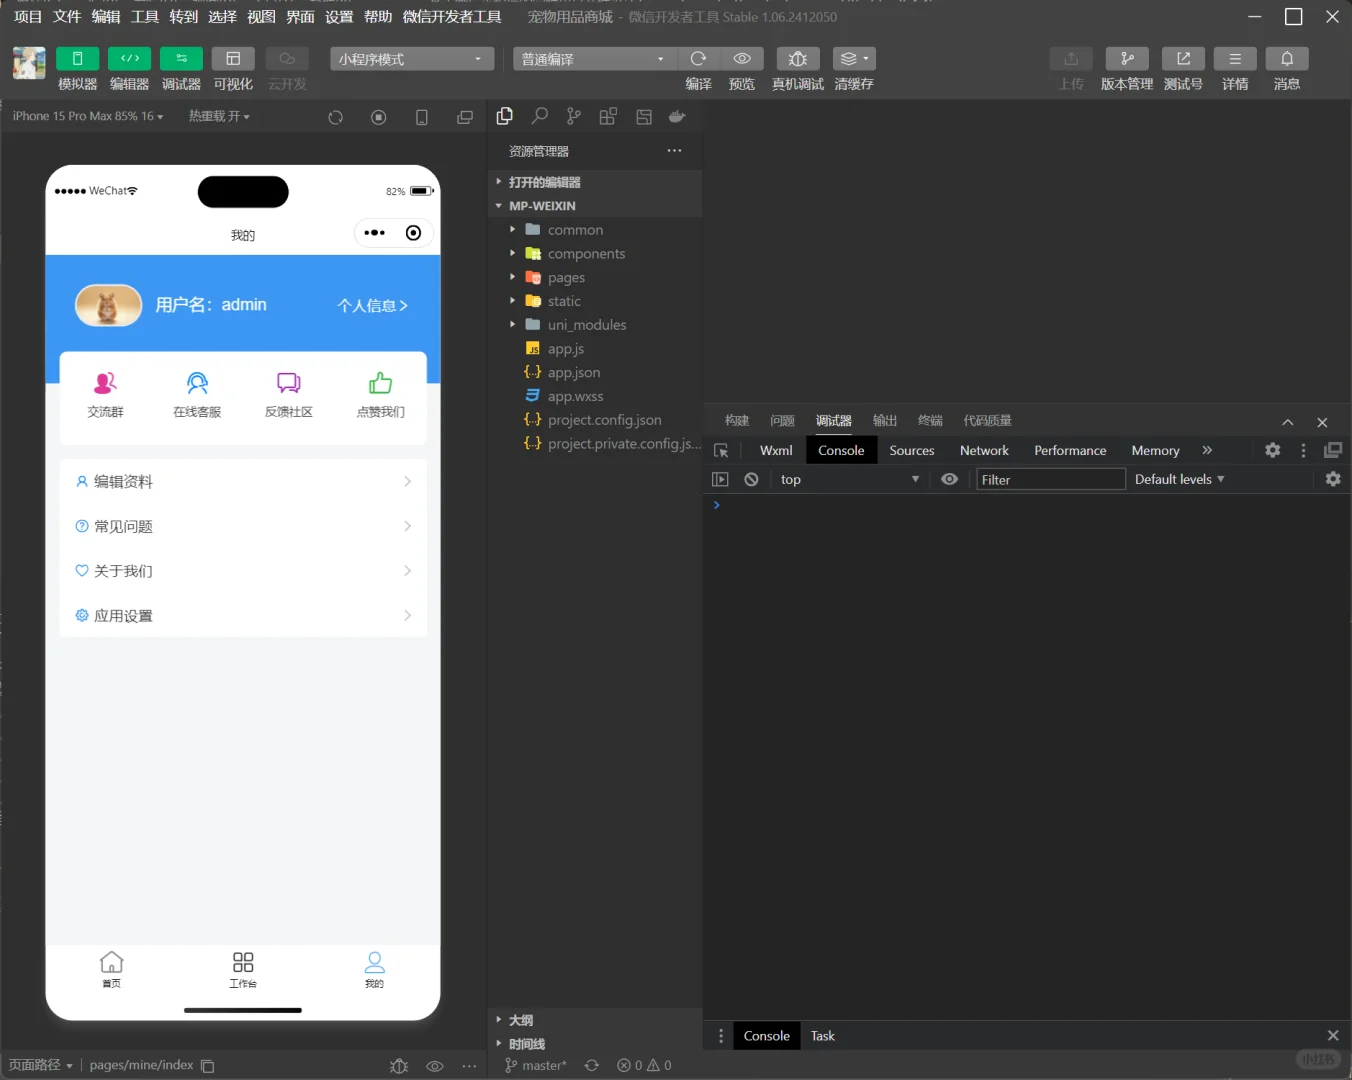Open the Default levels dropdown
Viewport: 1352px width, 1080px height.
1179,479
